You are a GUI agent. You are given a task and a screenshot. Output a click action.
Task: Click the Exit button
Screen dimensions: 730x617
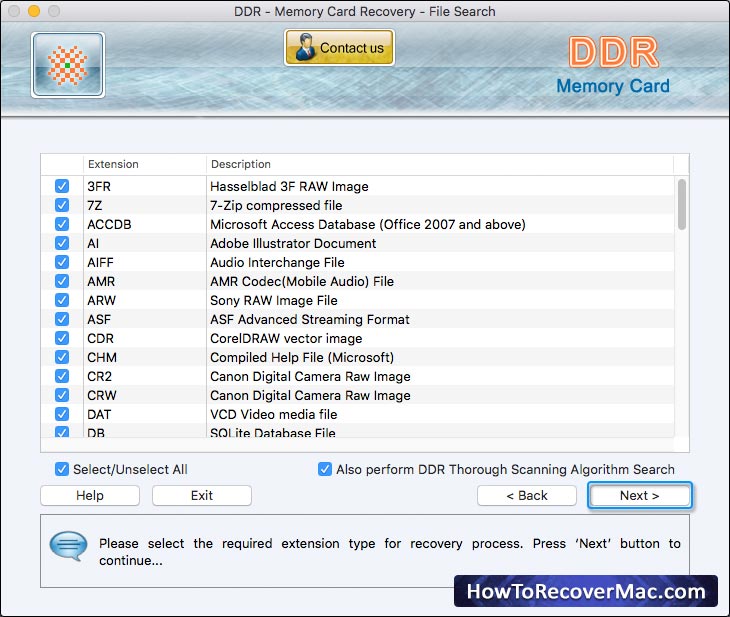point(202,495)
